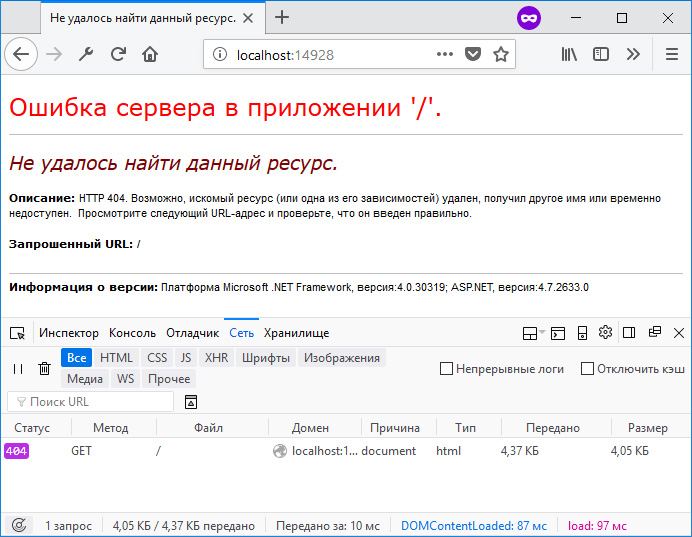The image size is (692, 537).
Task: Switch to the Отладчик tab
Action: [x=192, y=333]
